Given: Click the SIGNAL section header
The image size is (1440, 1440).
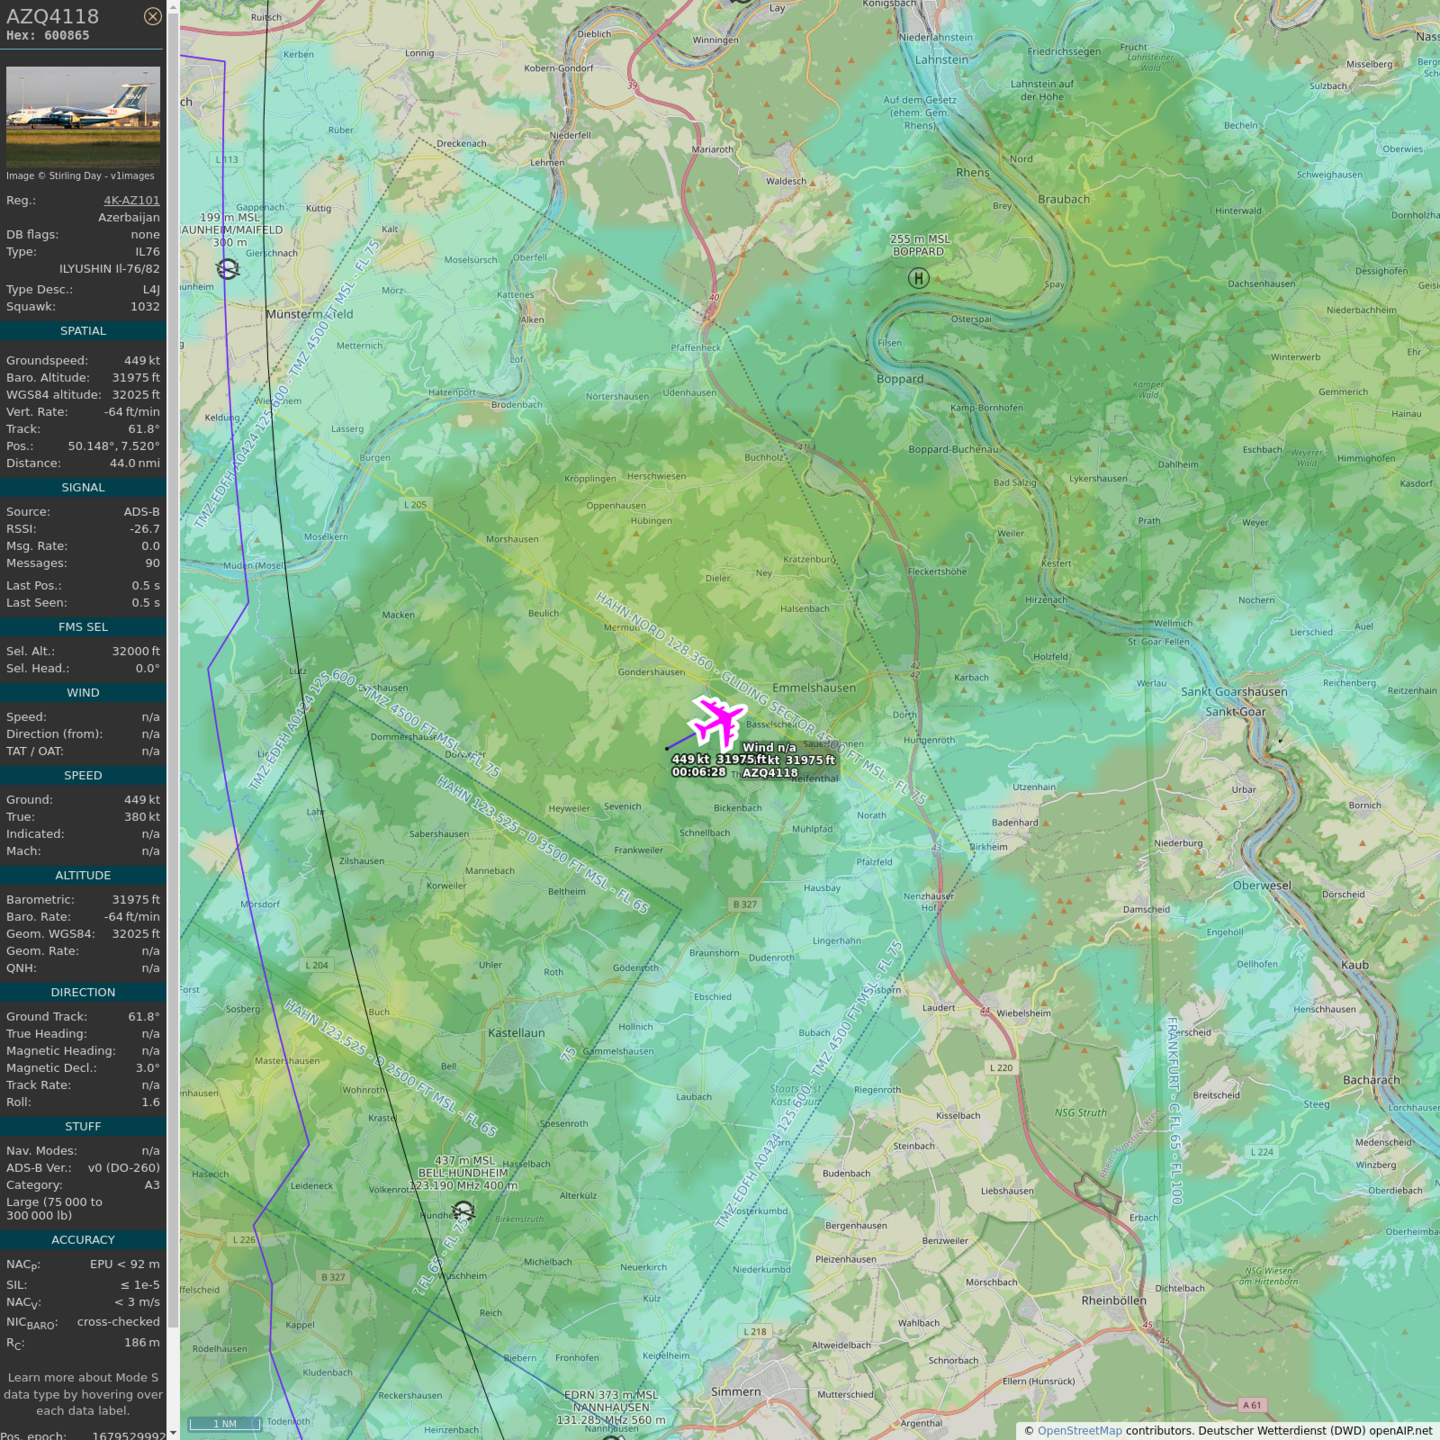Looking at the screenshot, I should [83, 488].
